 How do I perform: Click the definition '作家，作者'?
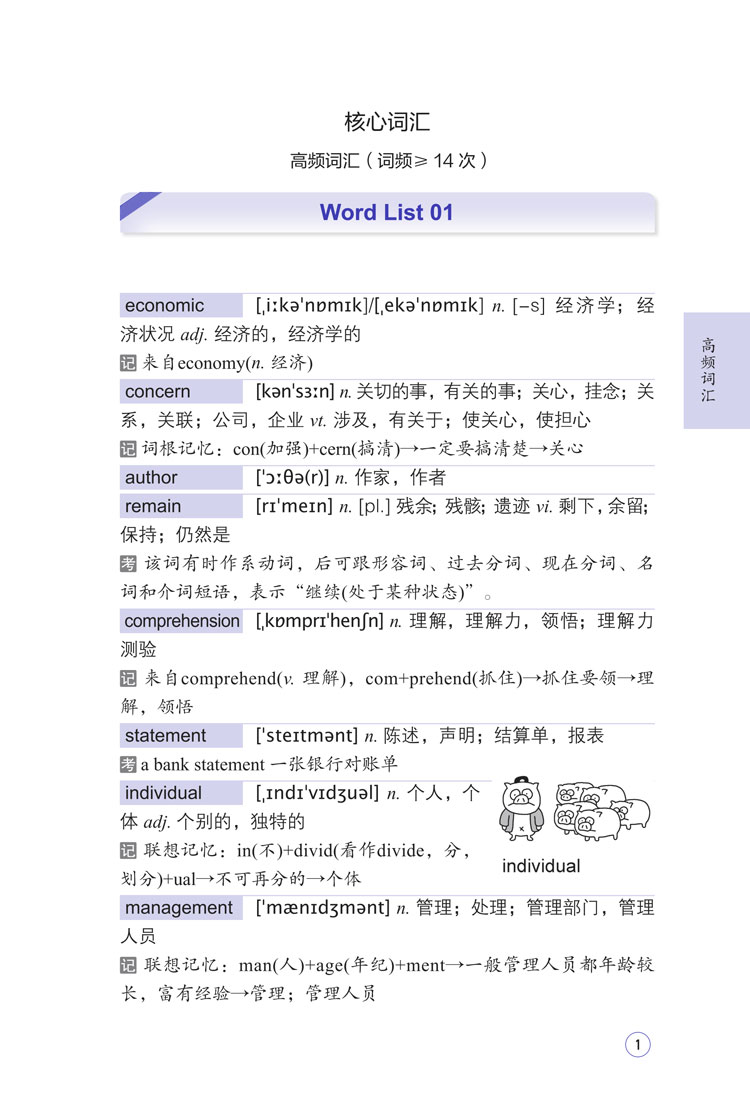(x=400, y=478)
